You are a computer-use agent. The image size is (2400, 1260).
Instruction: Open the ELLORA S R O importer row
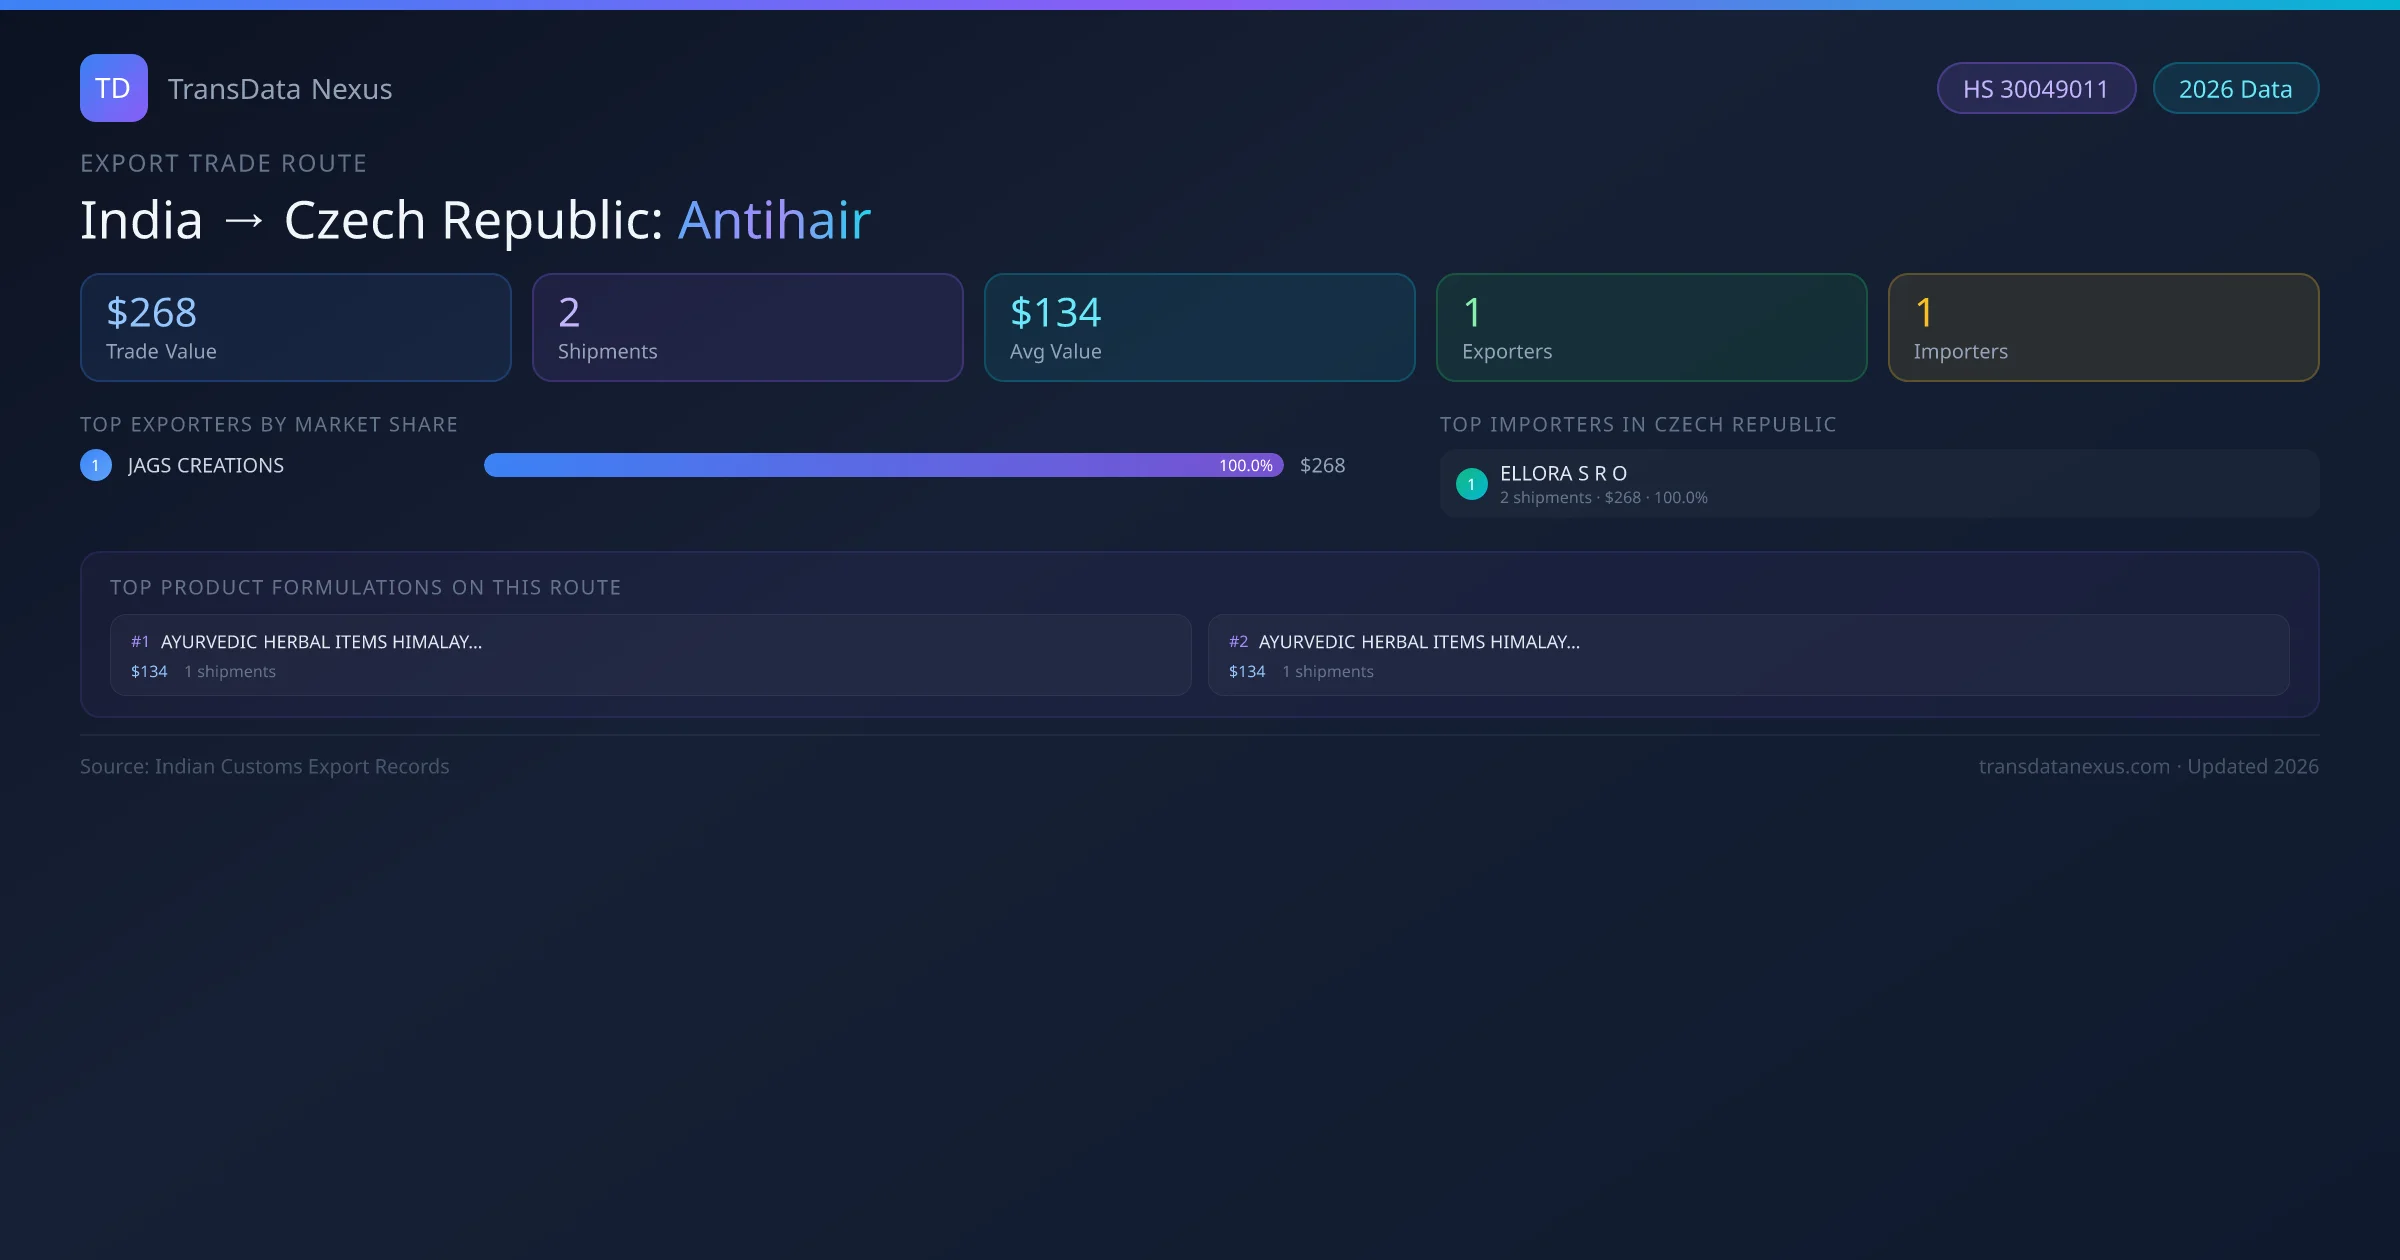pyautogui.click(x=1878, y=484)
